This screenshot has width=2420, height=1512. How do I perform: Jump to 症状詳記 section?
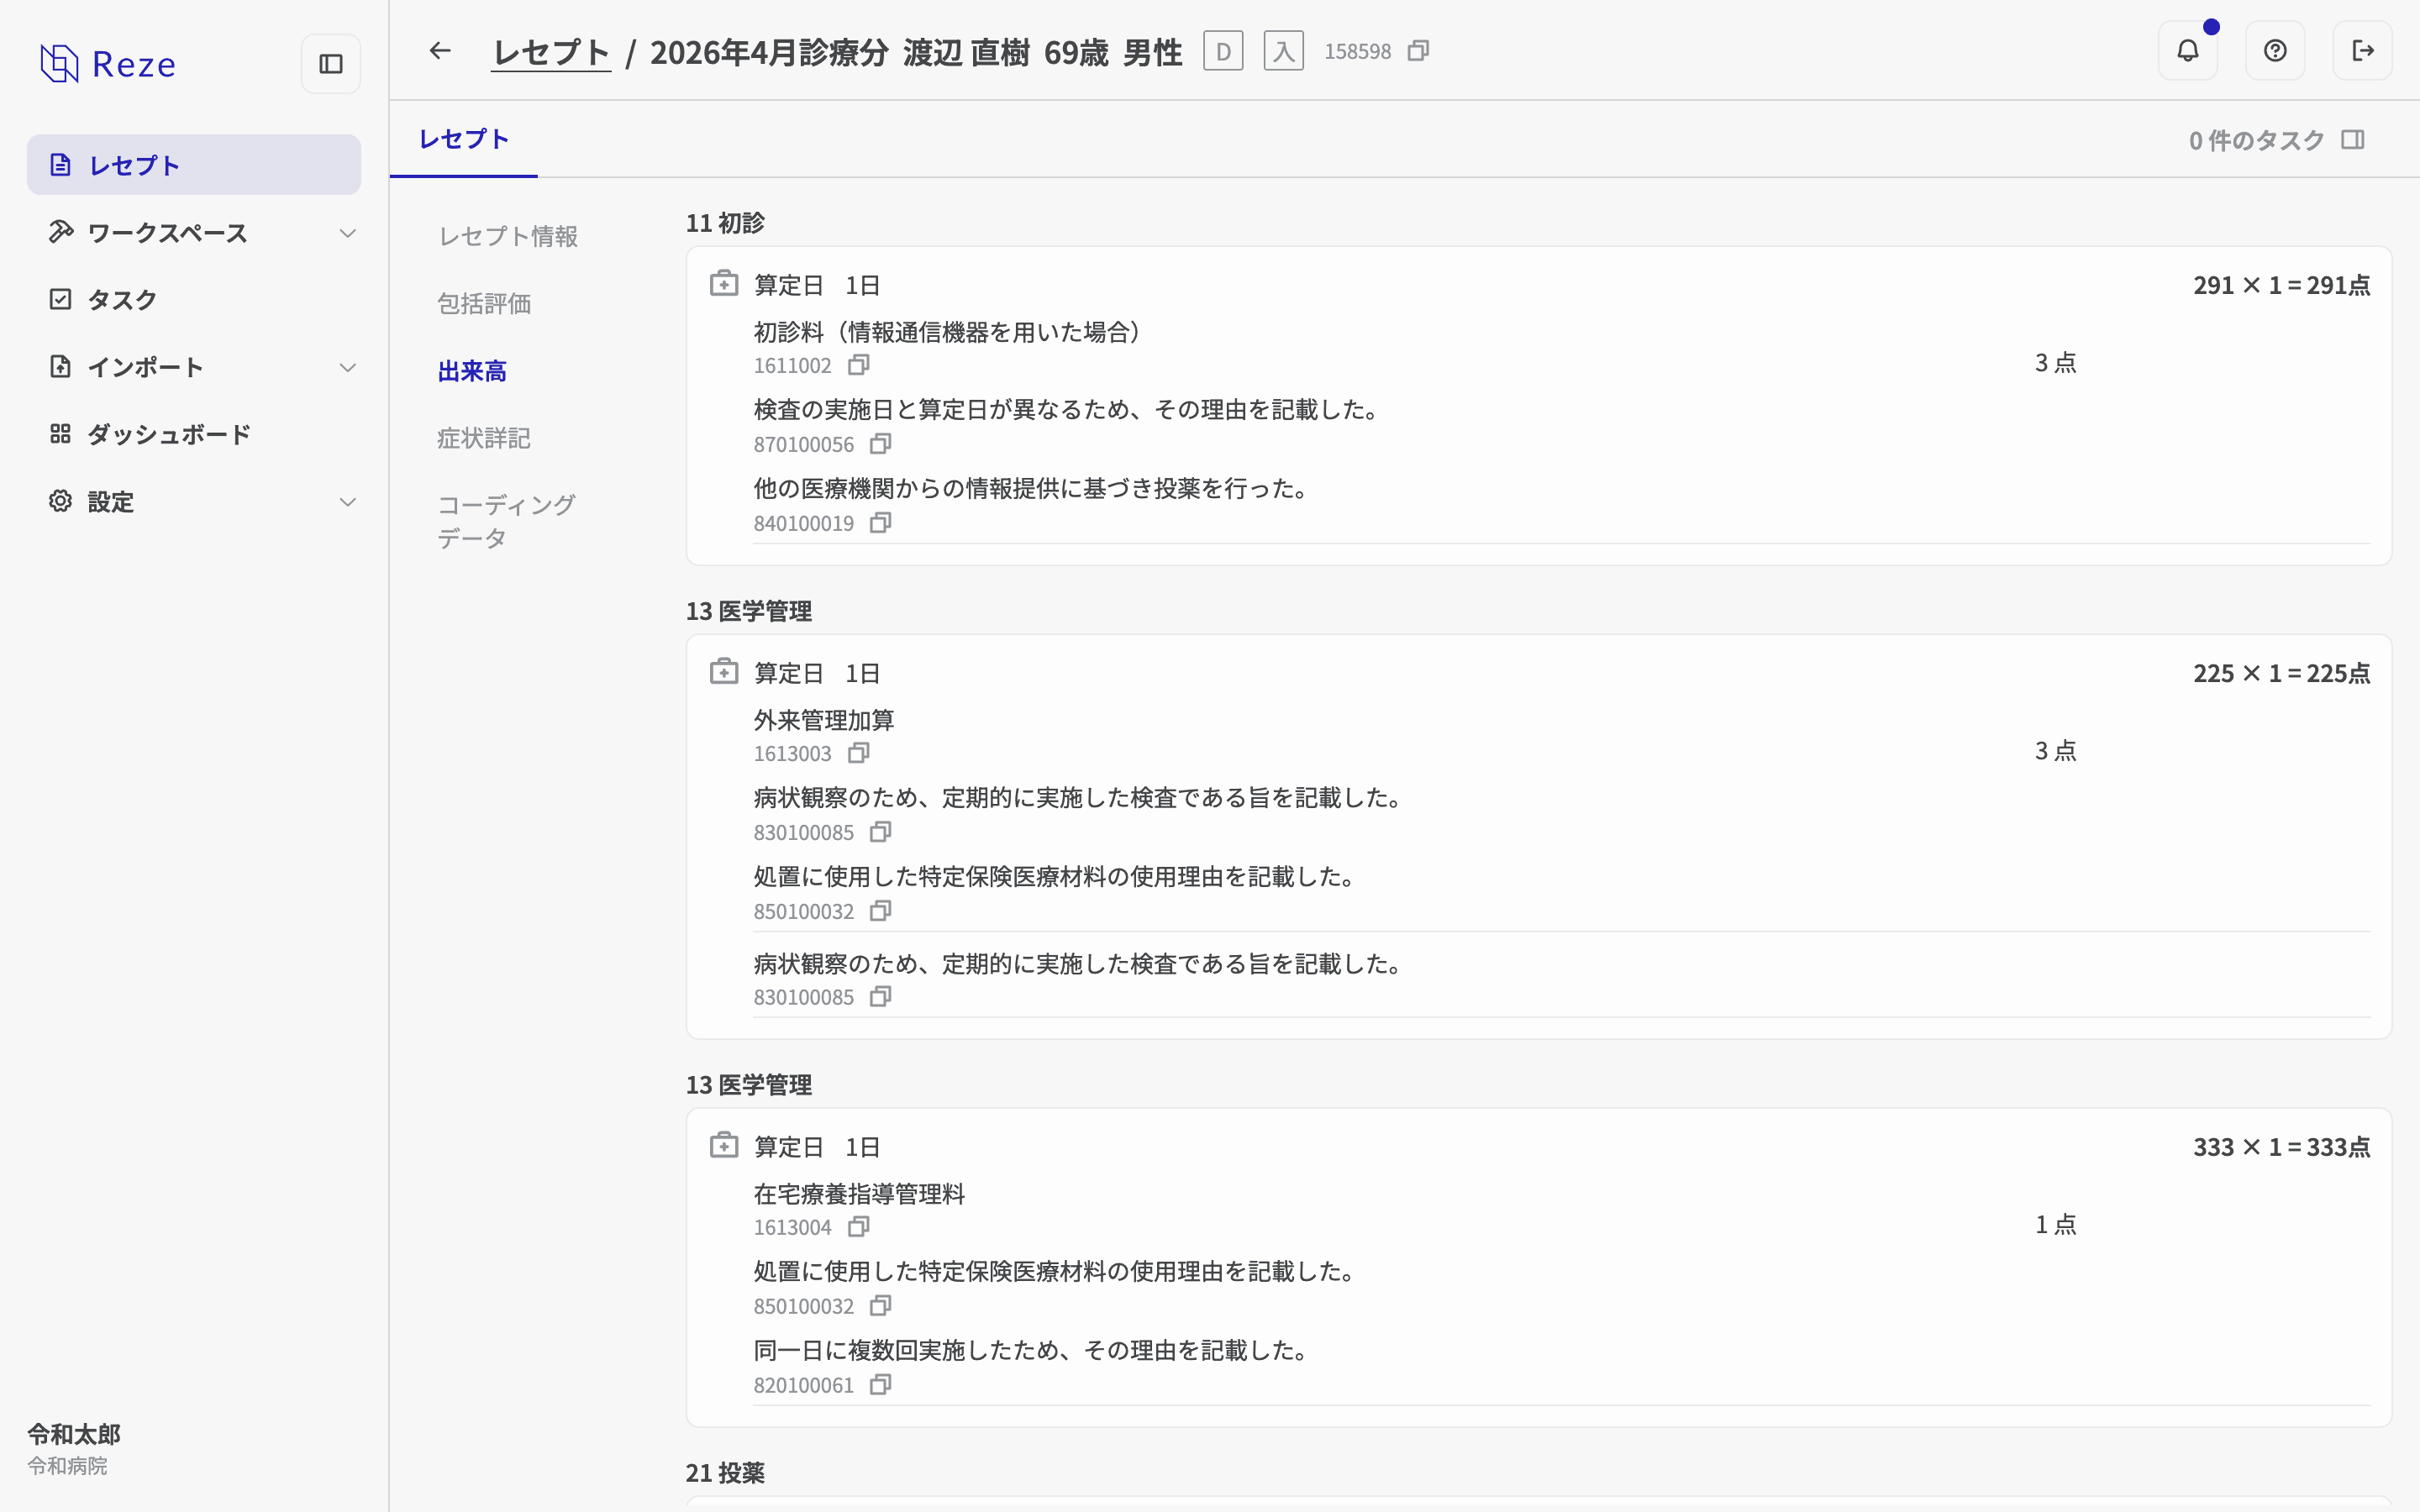(x=484, y=438)
